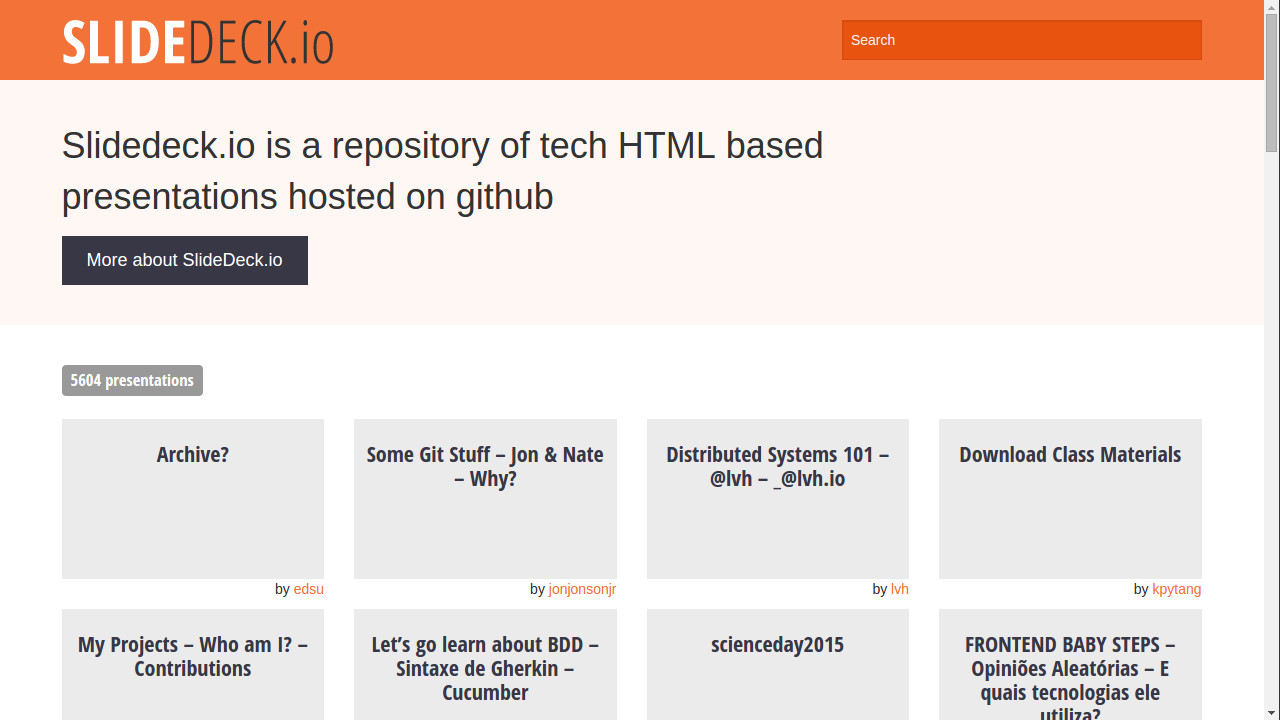The image size is (1280, 720).
Task: Visit author kpytang's profile link
Action: tap(1177, 589)
